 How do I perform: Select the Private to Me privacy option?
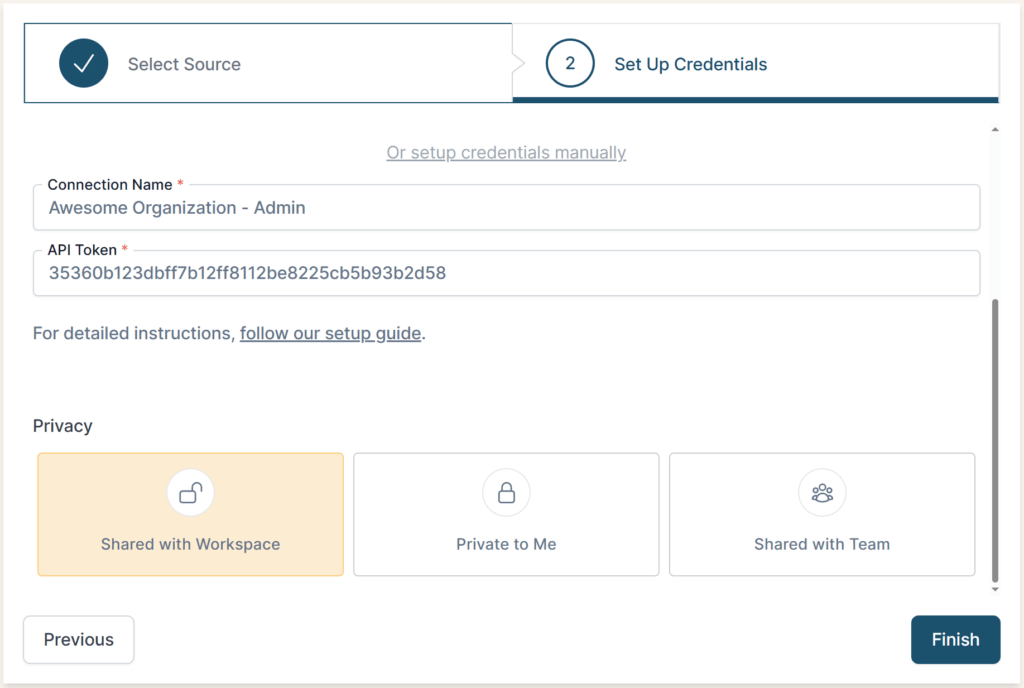(x=506, y=514)
